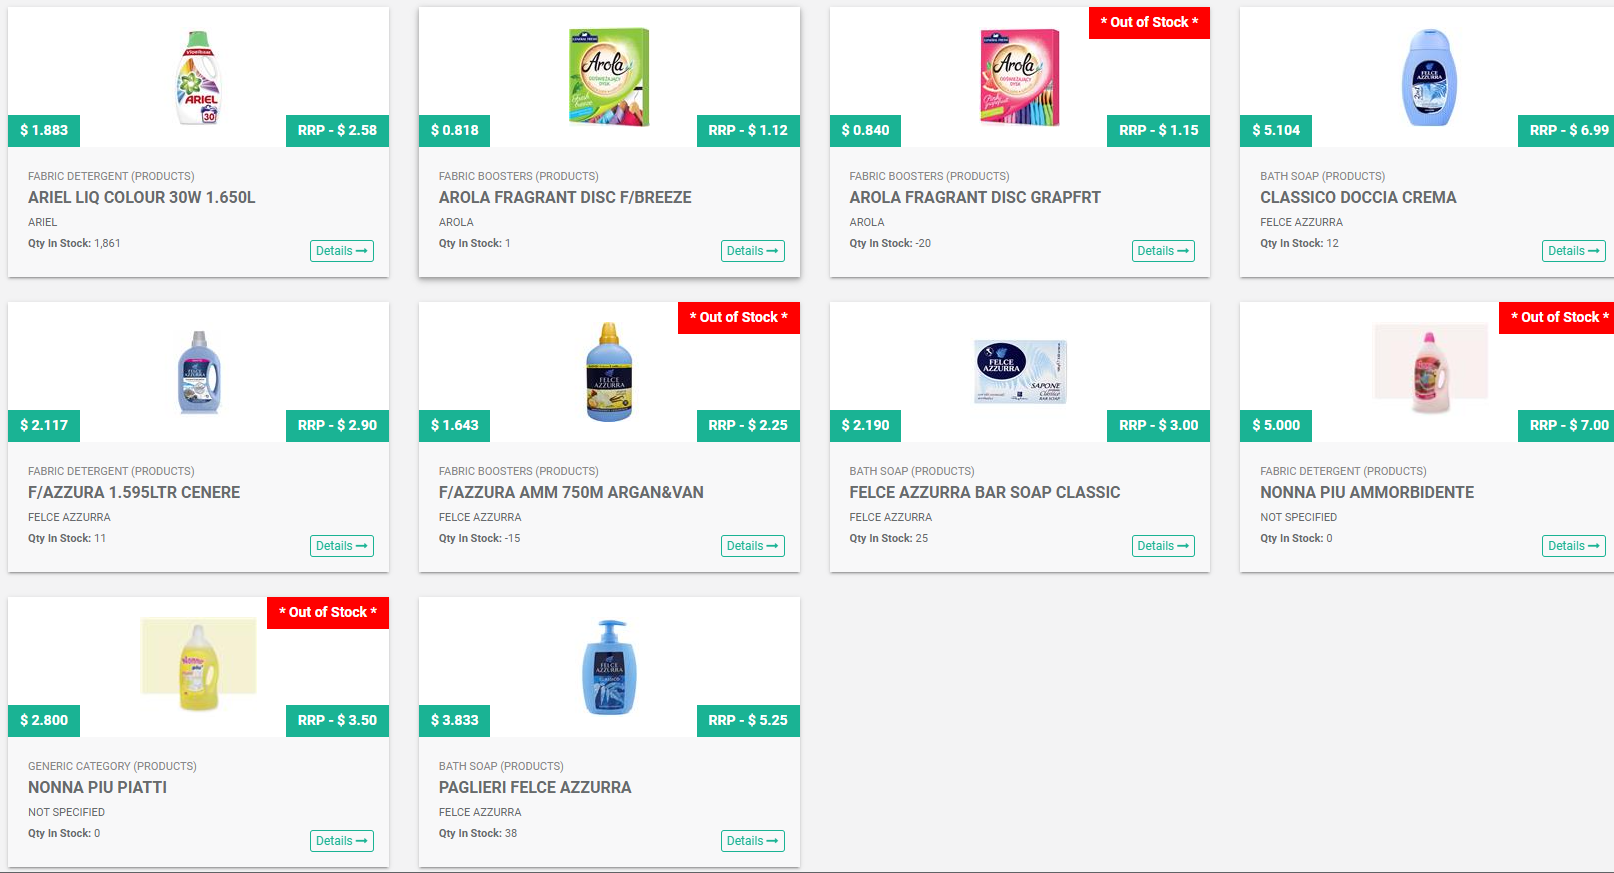Click Details for ARIEL LIQ COLOUR 30W

[x=341, y=251]
